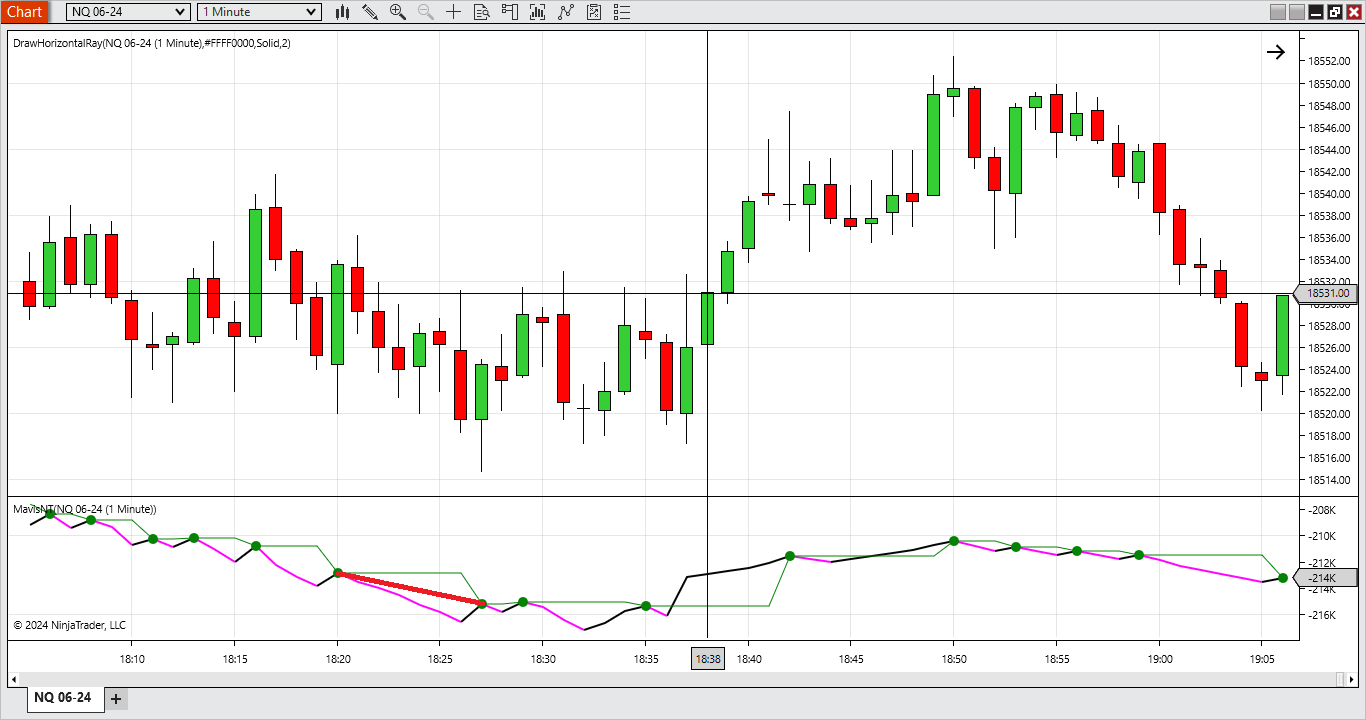The image size is (1366, 720).
Task: Click the 18:25 time axis label
Action: 440,659
